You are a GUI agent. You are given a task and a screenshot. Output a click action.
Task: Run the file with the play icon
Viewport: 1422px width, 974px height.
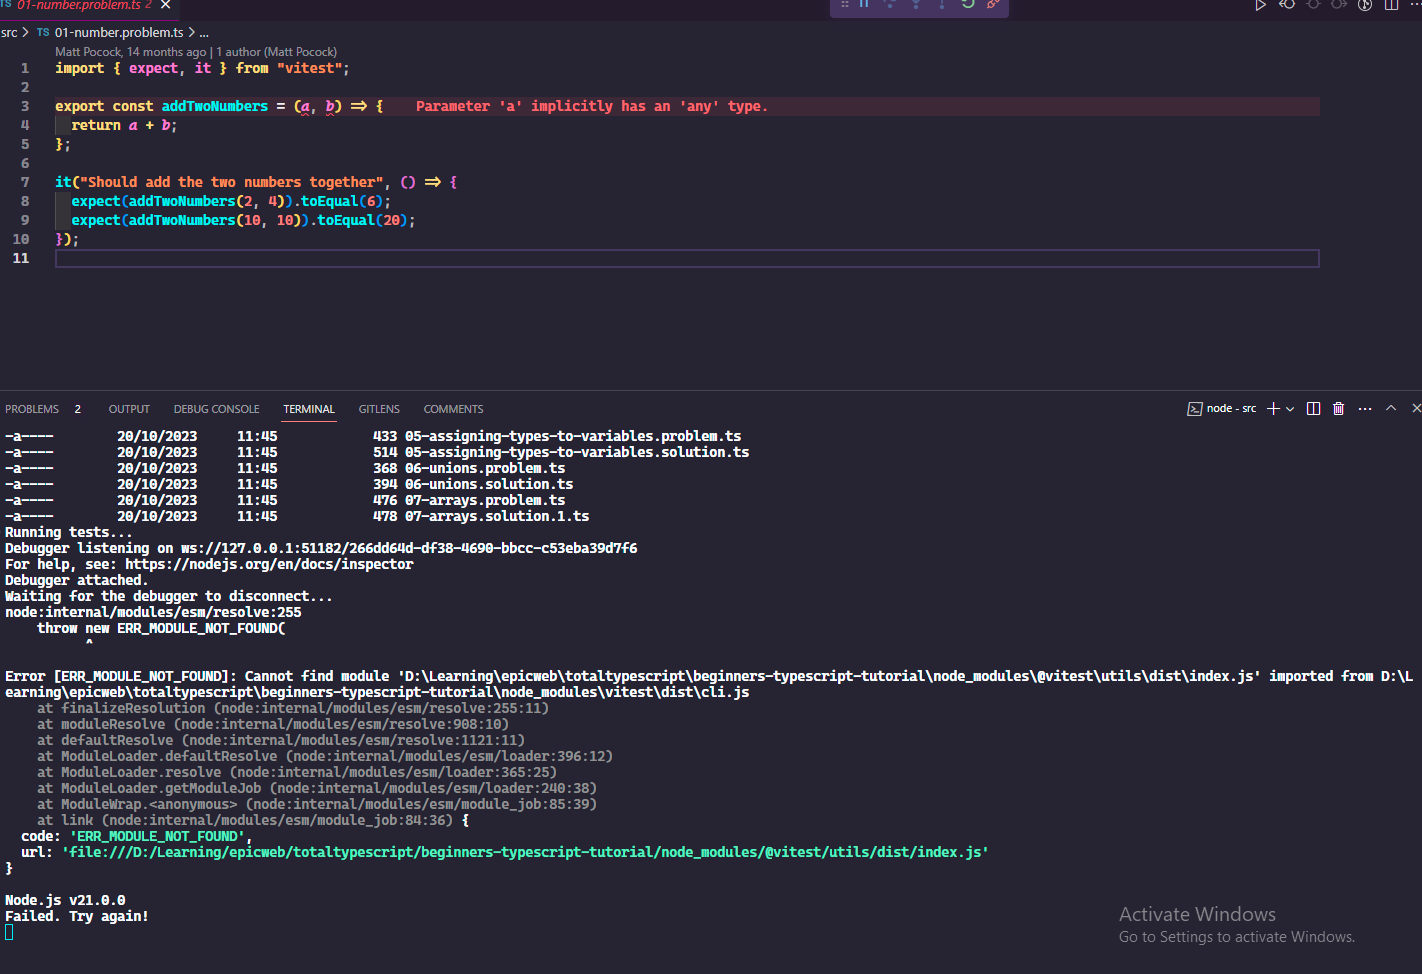[x=1261, y=5]
